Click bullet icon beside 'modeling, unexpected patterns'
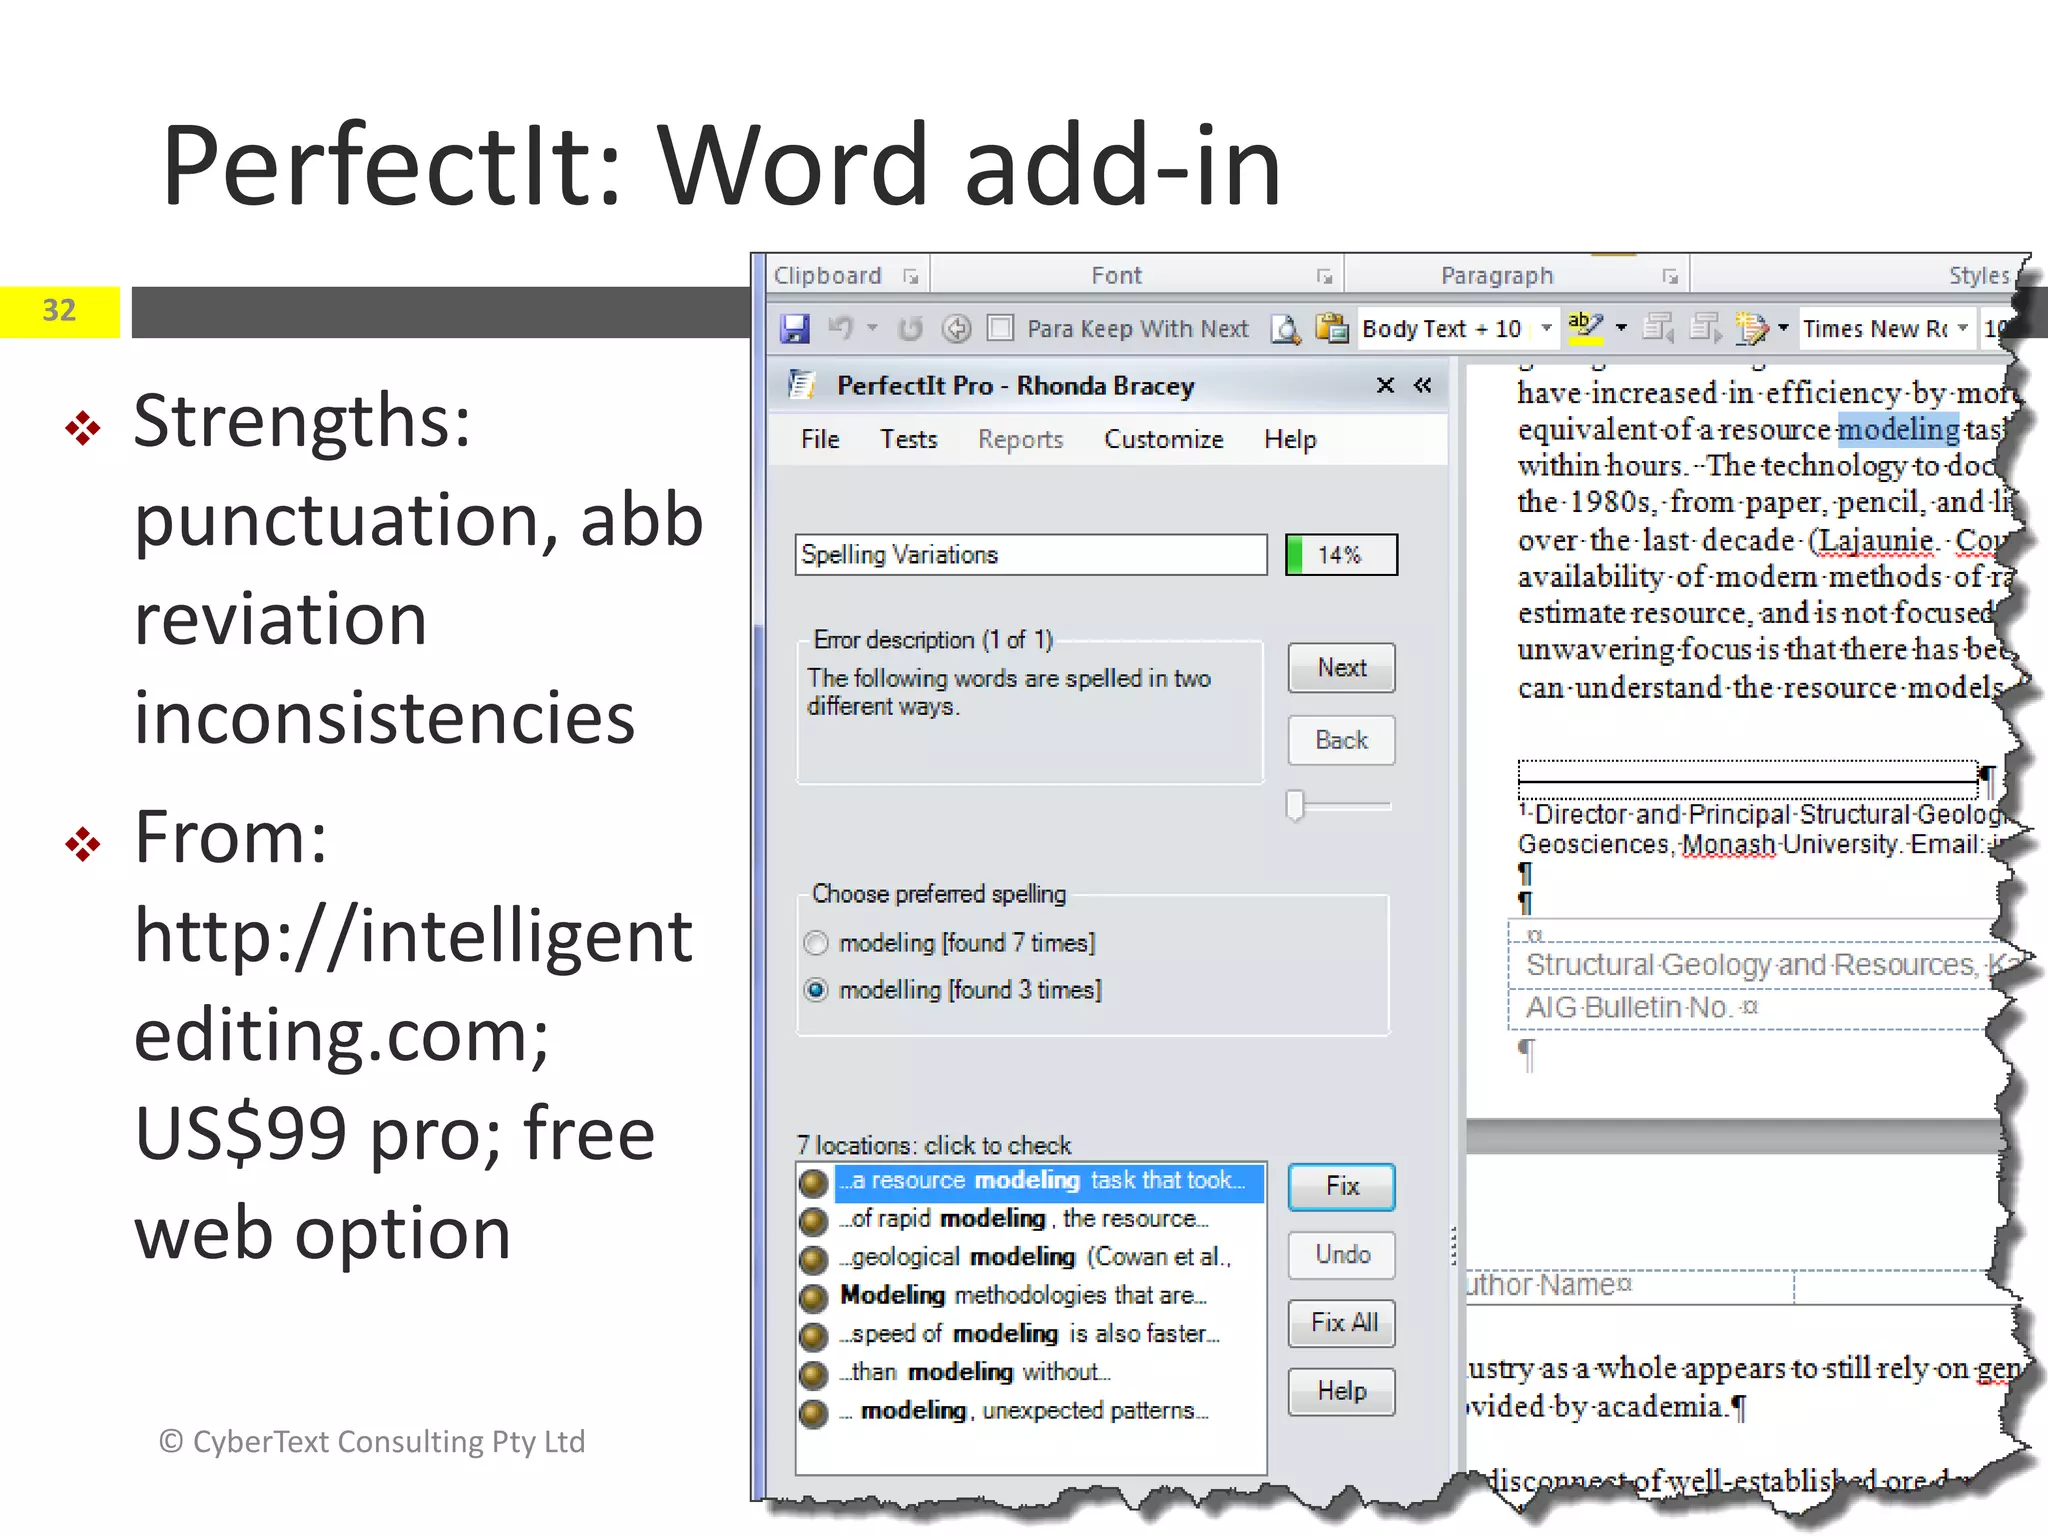2048x1536 pixels. tap(814, 1413)
